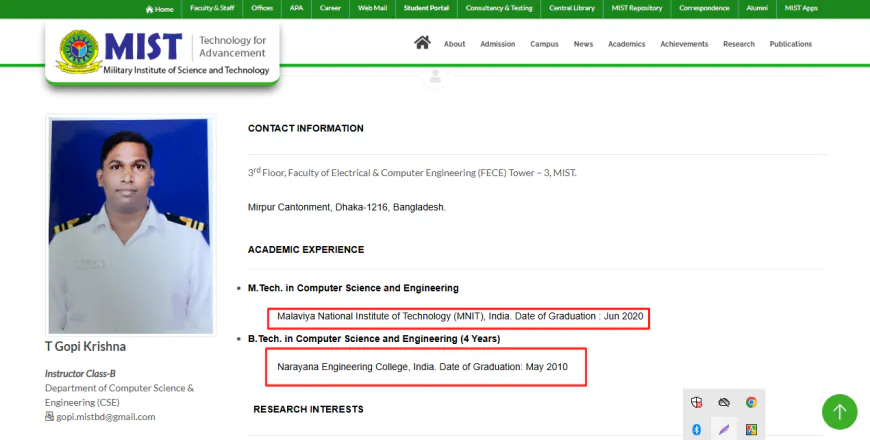
Task: Open the Career link in top bar
Action: click(330, 8)
